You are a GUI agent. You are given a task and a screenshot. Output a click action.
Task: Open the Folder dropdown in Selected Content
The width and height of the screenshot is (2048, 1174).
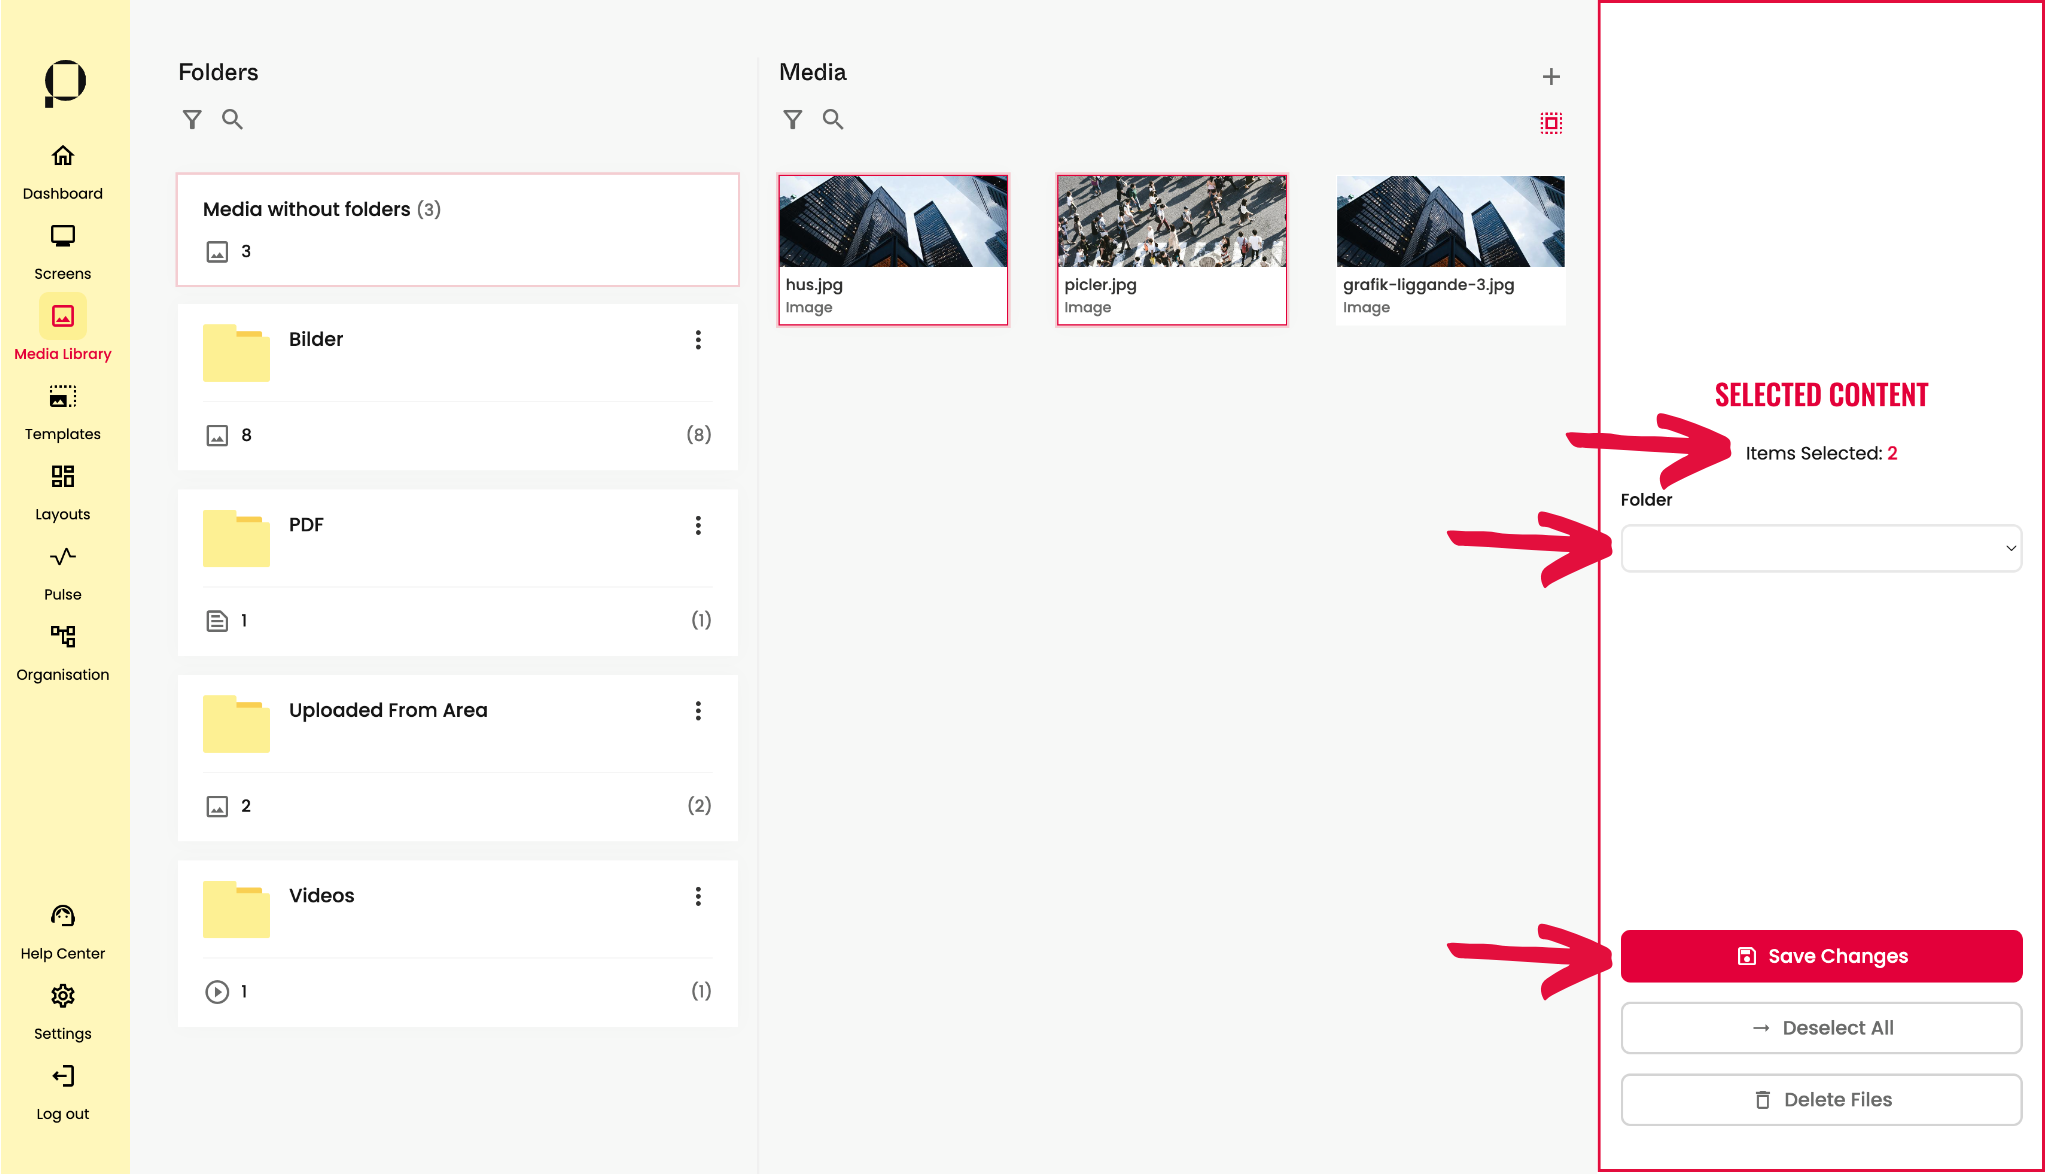[x=1820, y=548]
